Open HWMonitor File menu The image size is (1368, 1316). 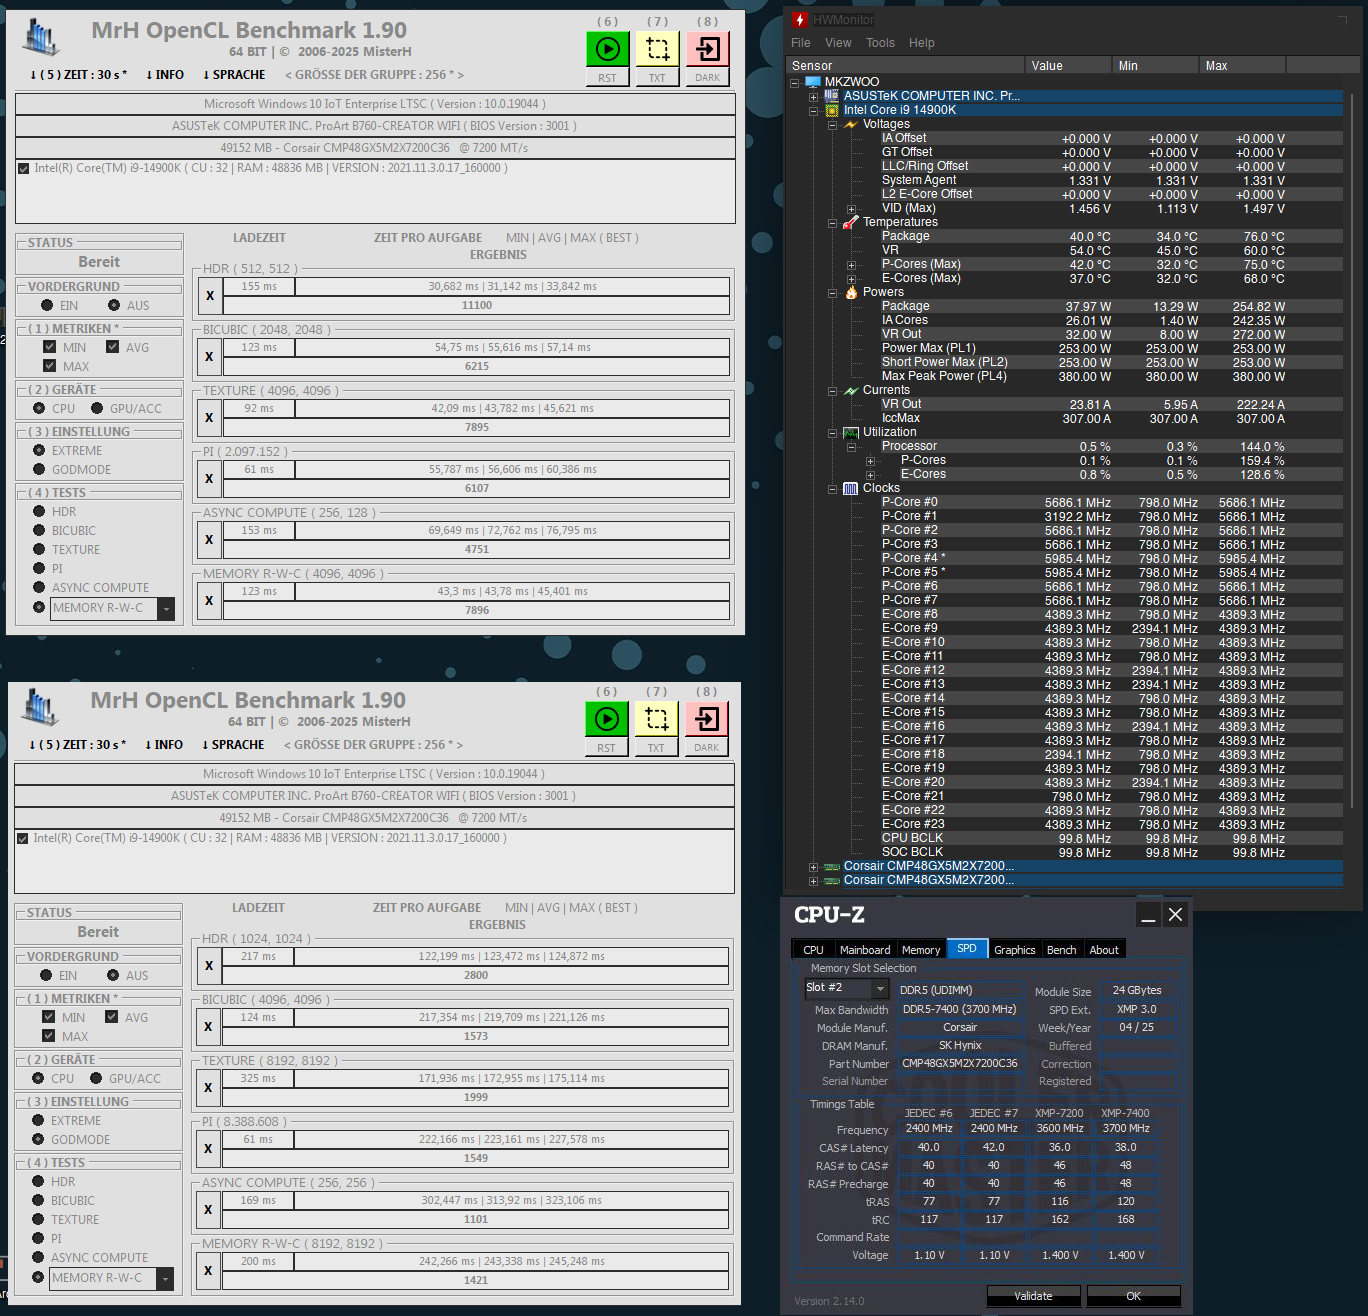801,43
